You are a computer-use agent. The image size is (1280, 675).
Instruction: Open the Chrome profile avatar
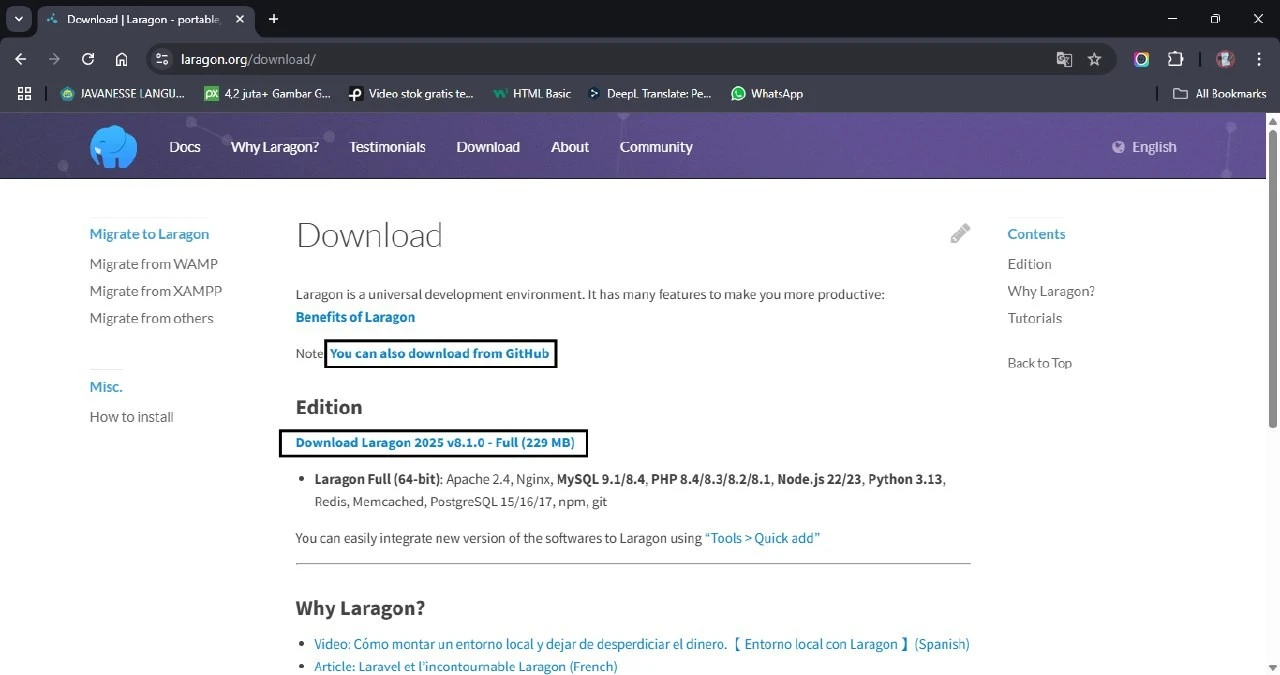point(1225,59)
